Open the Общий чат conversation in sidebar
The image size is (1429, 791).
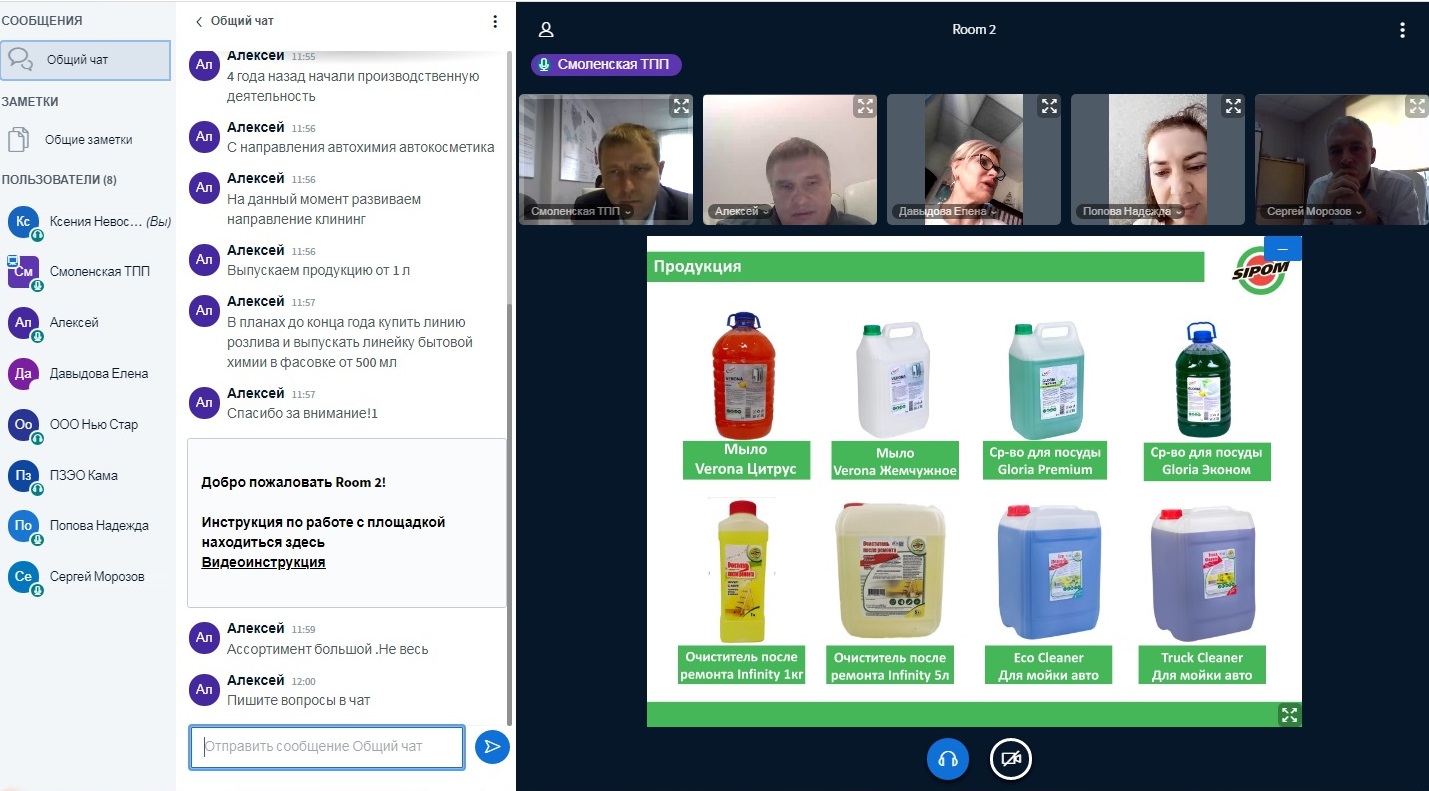pos(86,60)
